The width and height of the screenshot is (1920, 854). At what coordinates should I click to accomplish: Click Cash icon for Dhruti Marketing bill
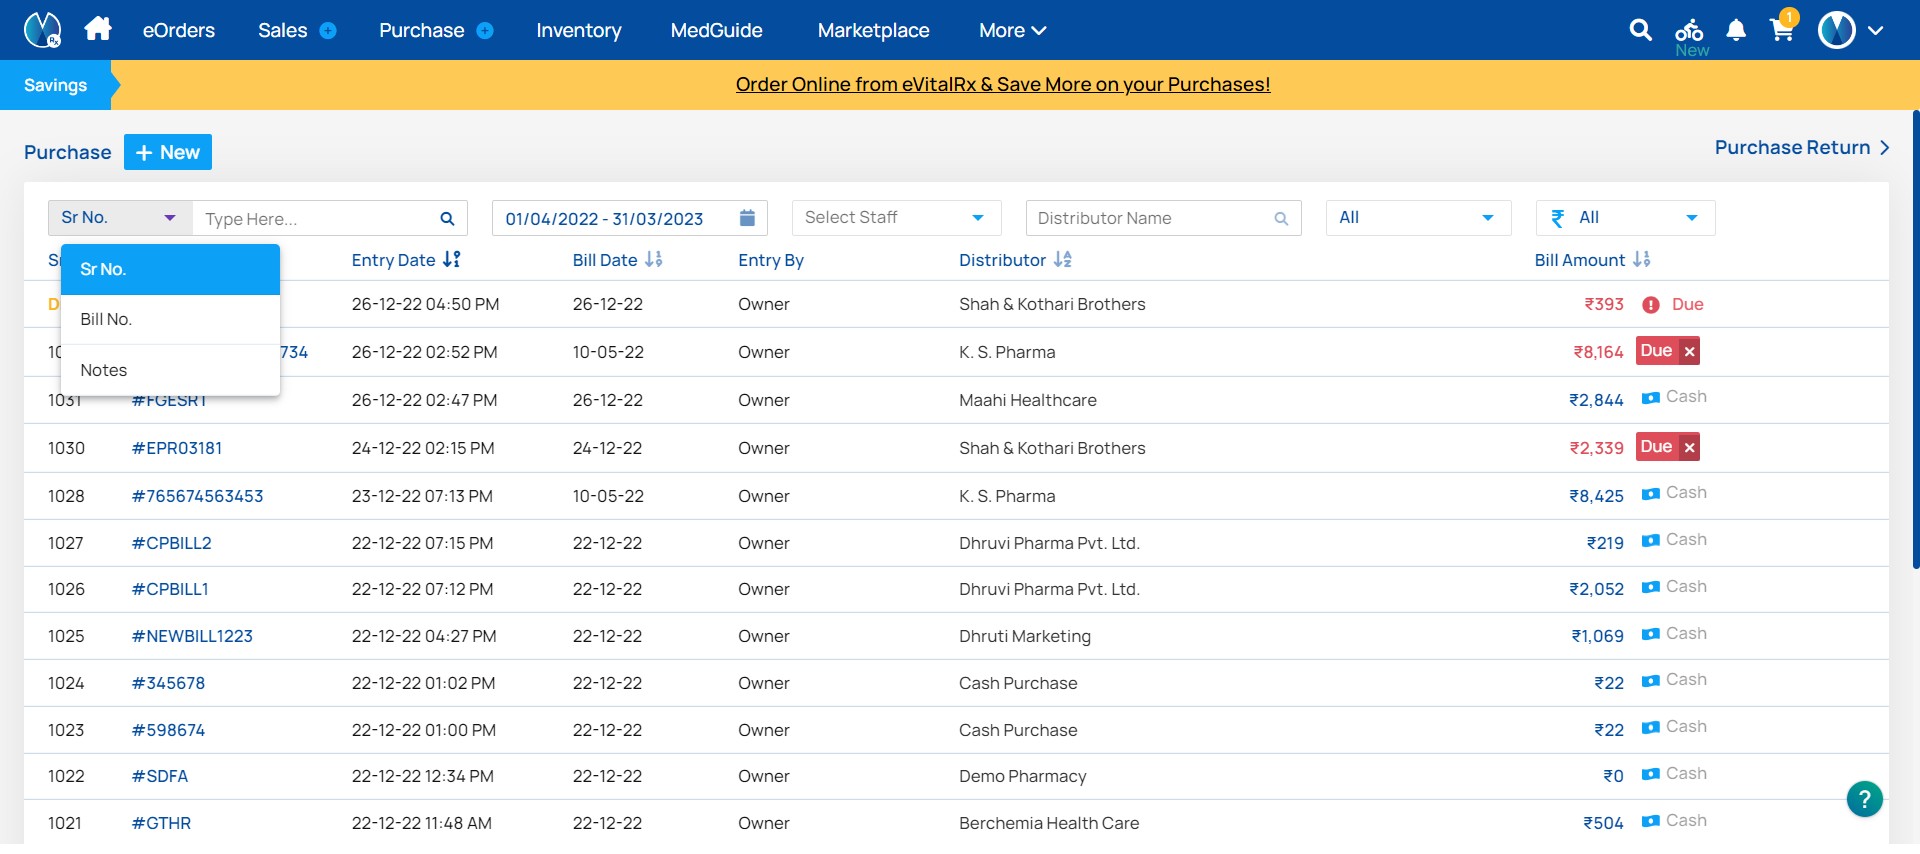pyautogui.click(x=1651, y=635)
